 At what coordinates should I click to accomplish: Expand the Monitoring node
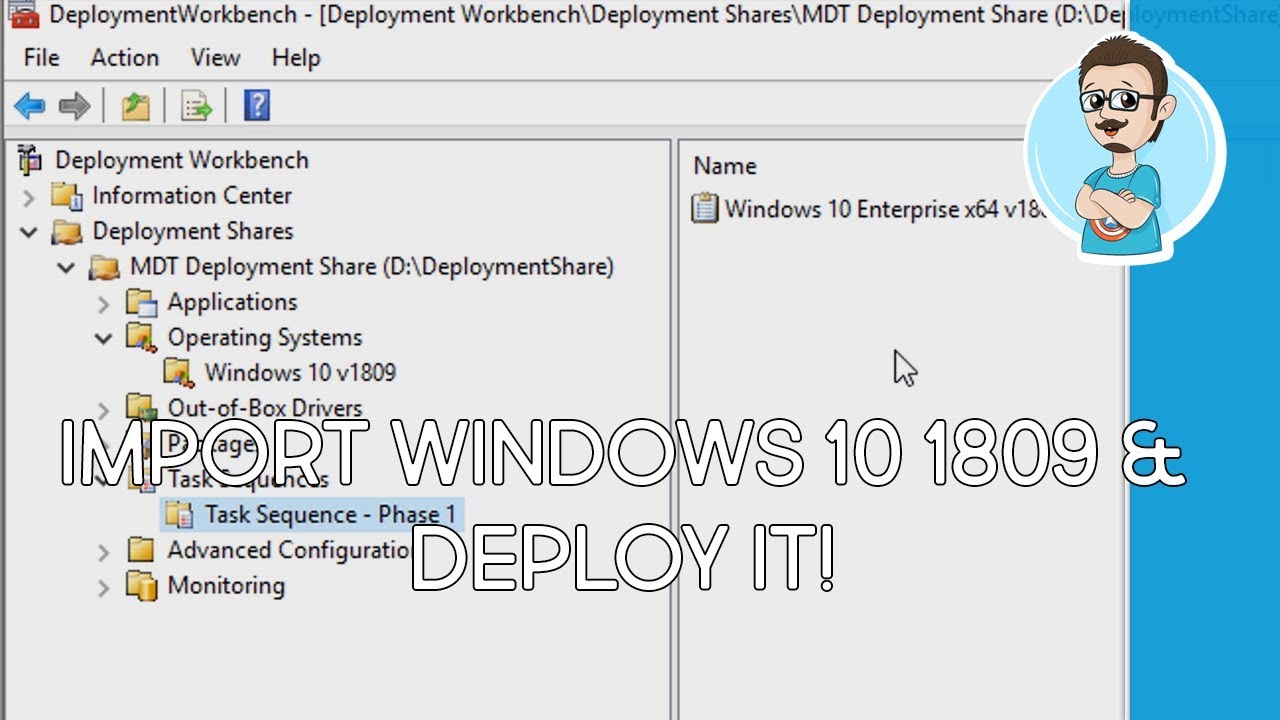104,587
